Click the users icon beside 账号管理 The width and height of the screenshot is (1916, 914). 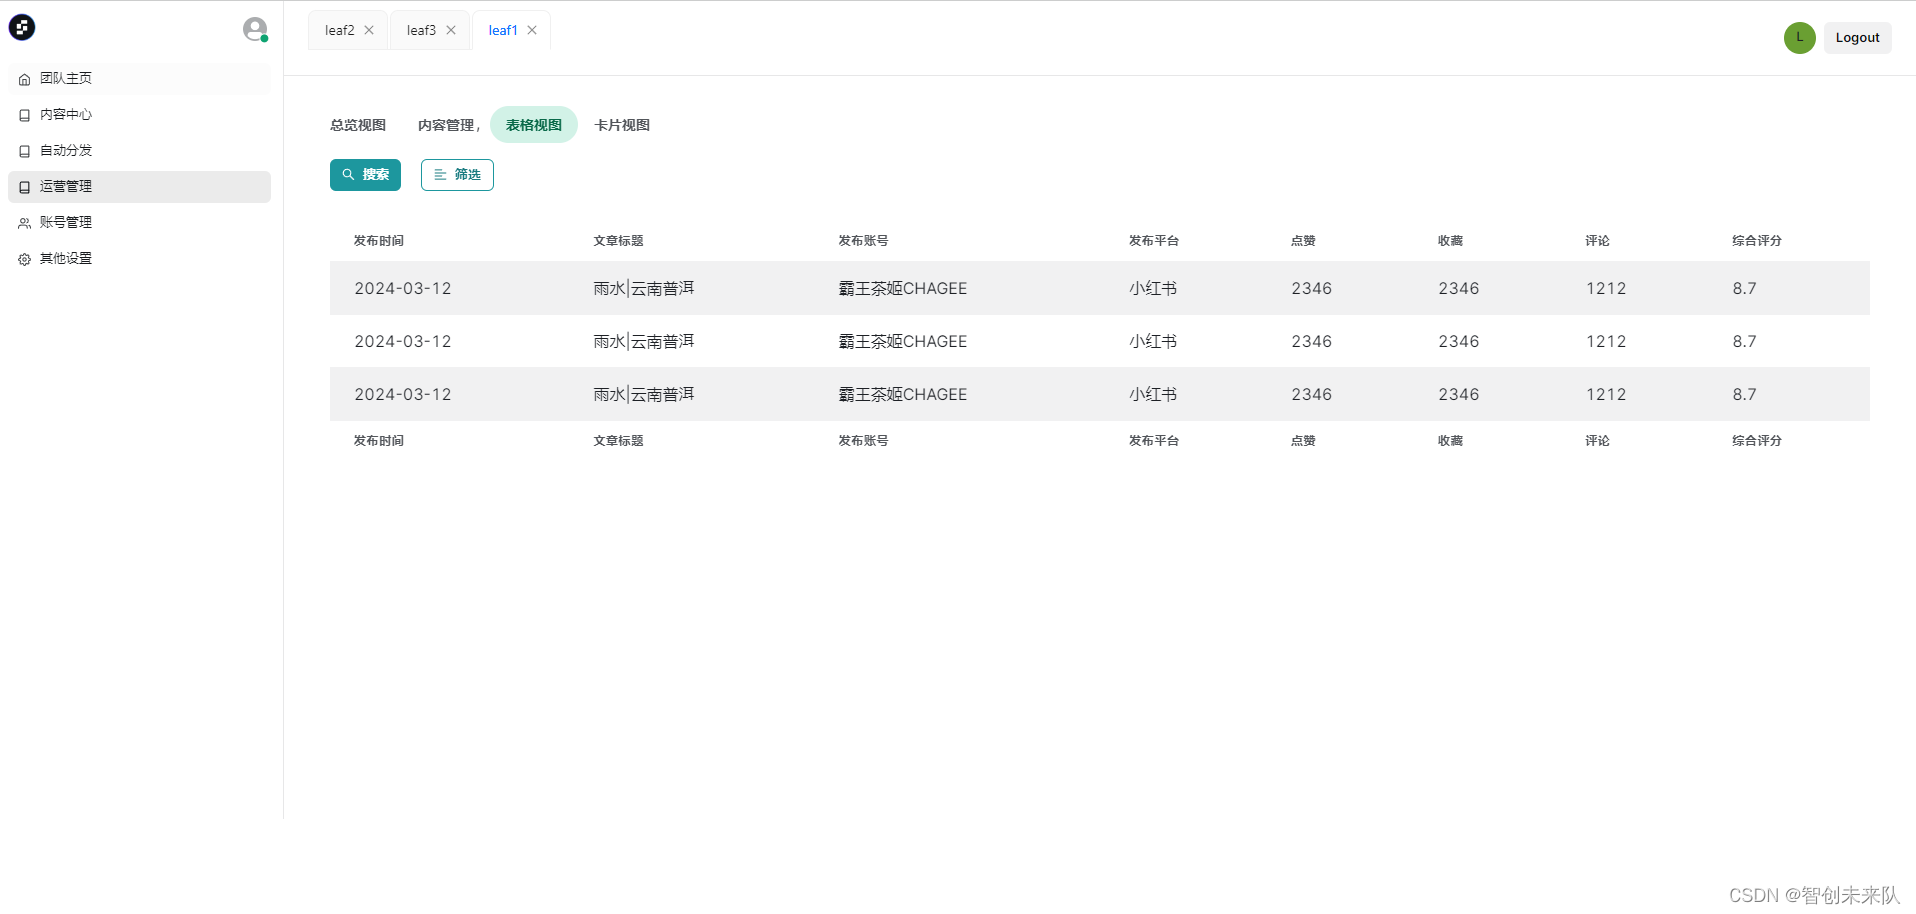point(25,223)
